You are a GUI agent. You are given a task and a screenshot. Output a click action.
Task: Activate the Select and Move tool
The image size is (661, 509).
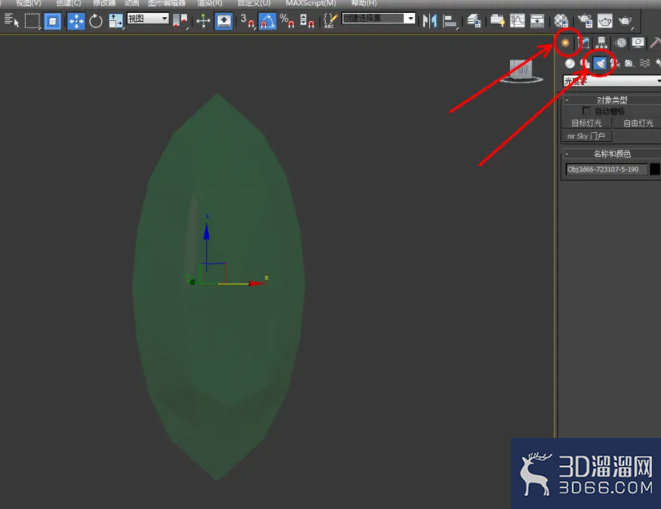(x=76, y=21)
